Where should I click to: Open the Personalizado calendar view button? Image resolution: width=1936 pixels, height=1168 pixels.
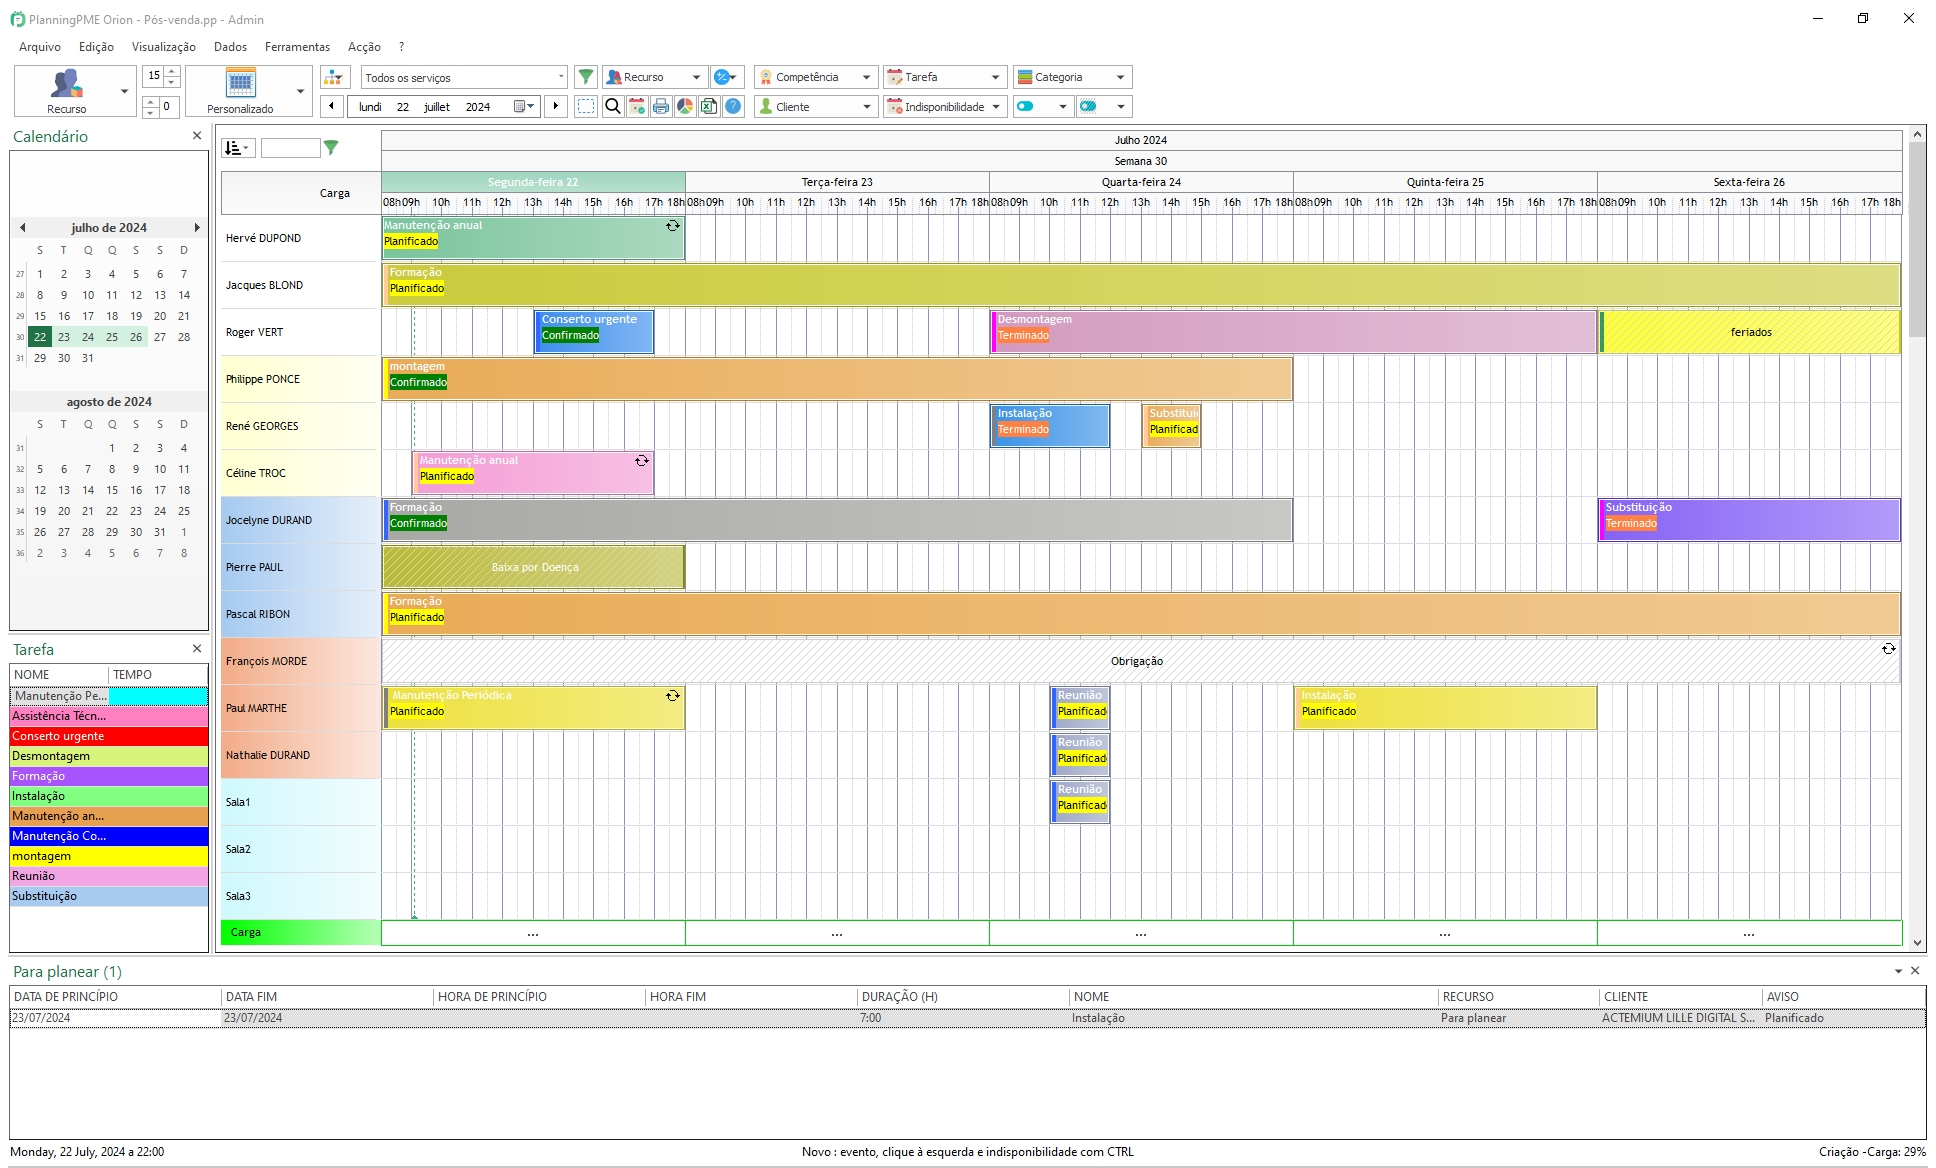click(x=240, y=91)
